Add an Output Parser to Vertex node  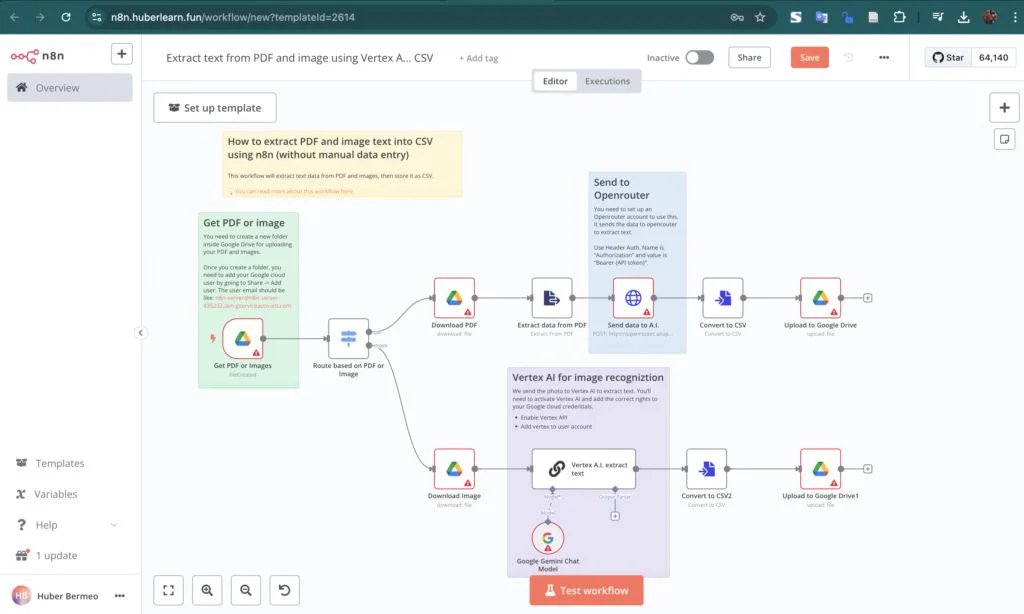coord(615,516)
